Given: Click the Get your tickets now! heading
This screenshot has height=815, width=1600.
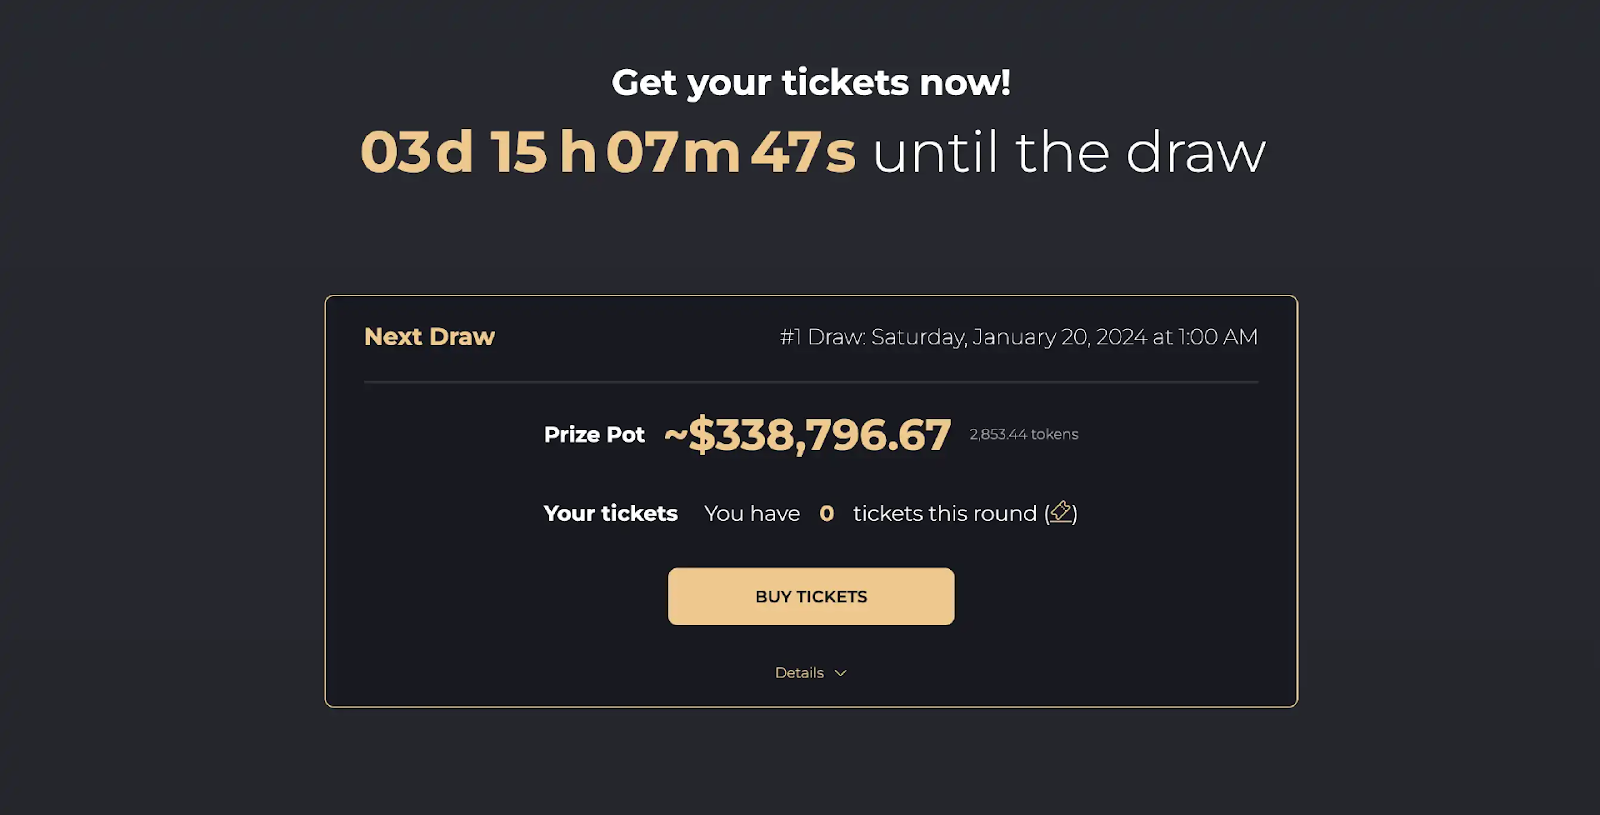Looking at the screenshot, I should [811, 83].
